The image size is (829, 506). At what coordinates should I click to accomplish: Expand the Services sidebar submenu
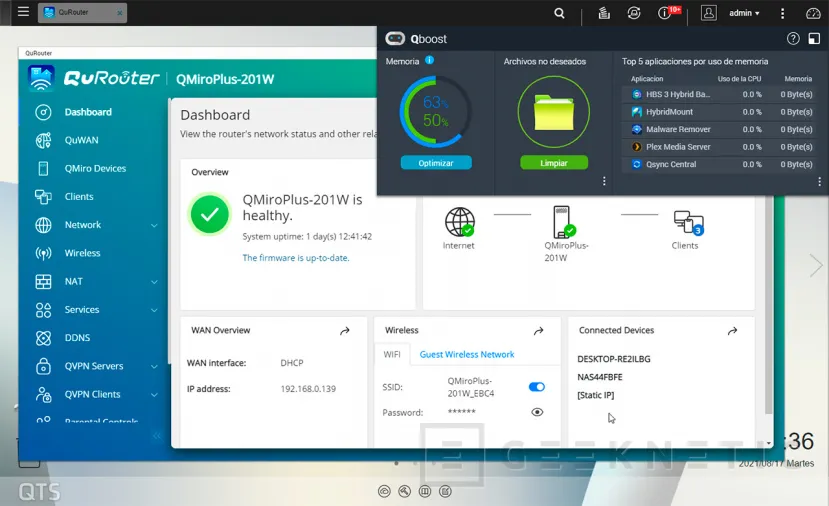(x=154, y=310)
